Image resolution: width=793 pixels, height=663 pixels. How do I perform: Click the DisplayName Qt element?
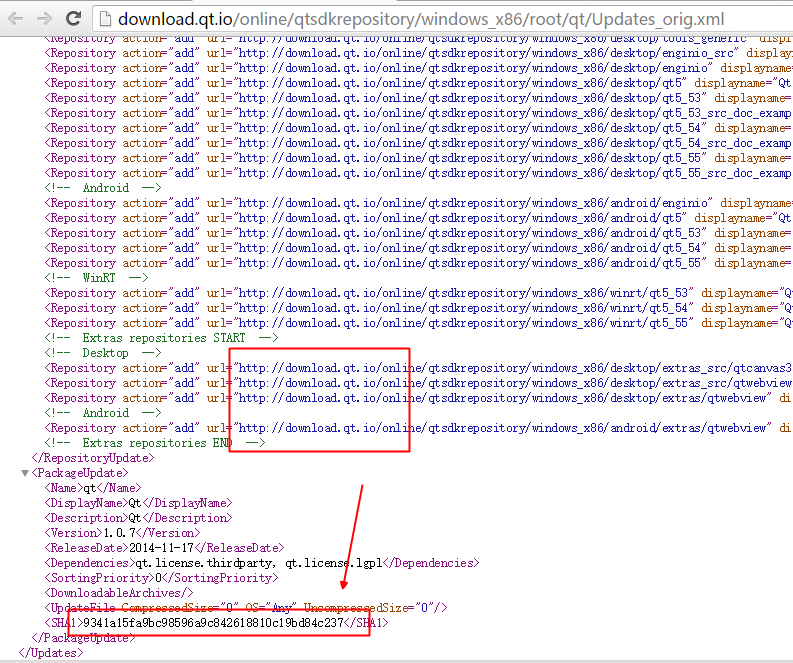pos(137,503)
